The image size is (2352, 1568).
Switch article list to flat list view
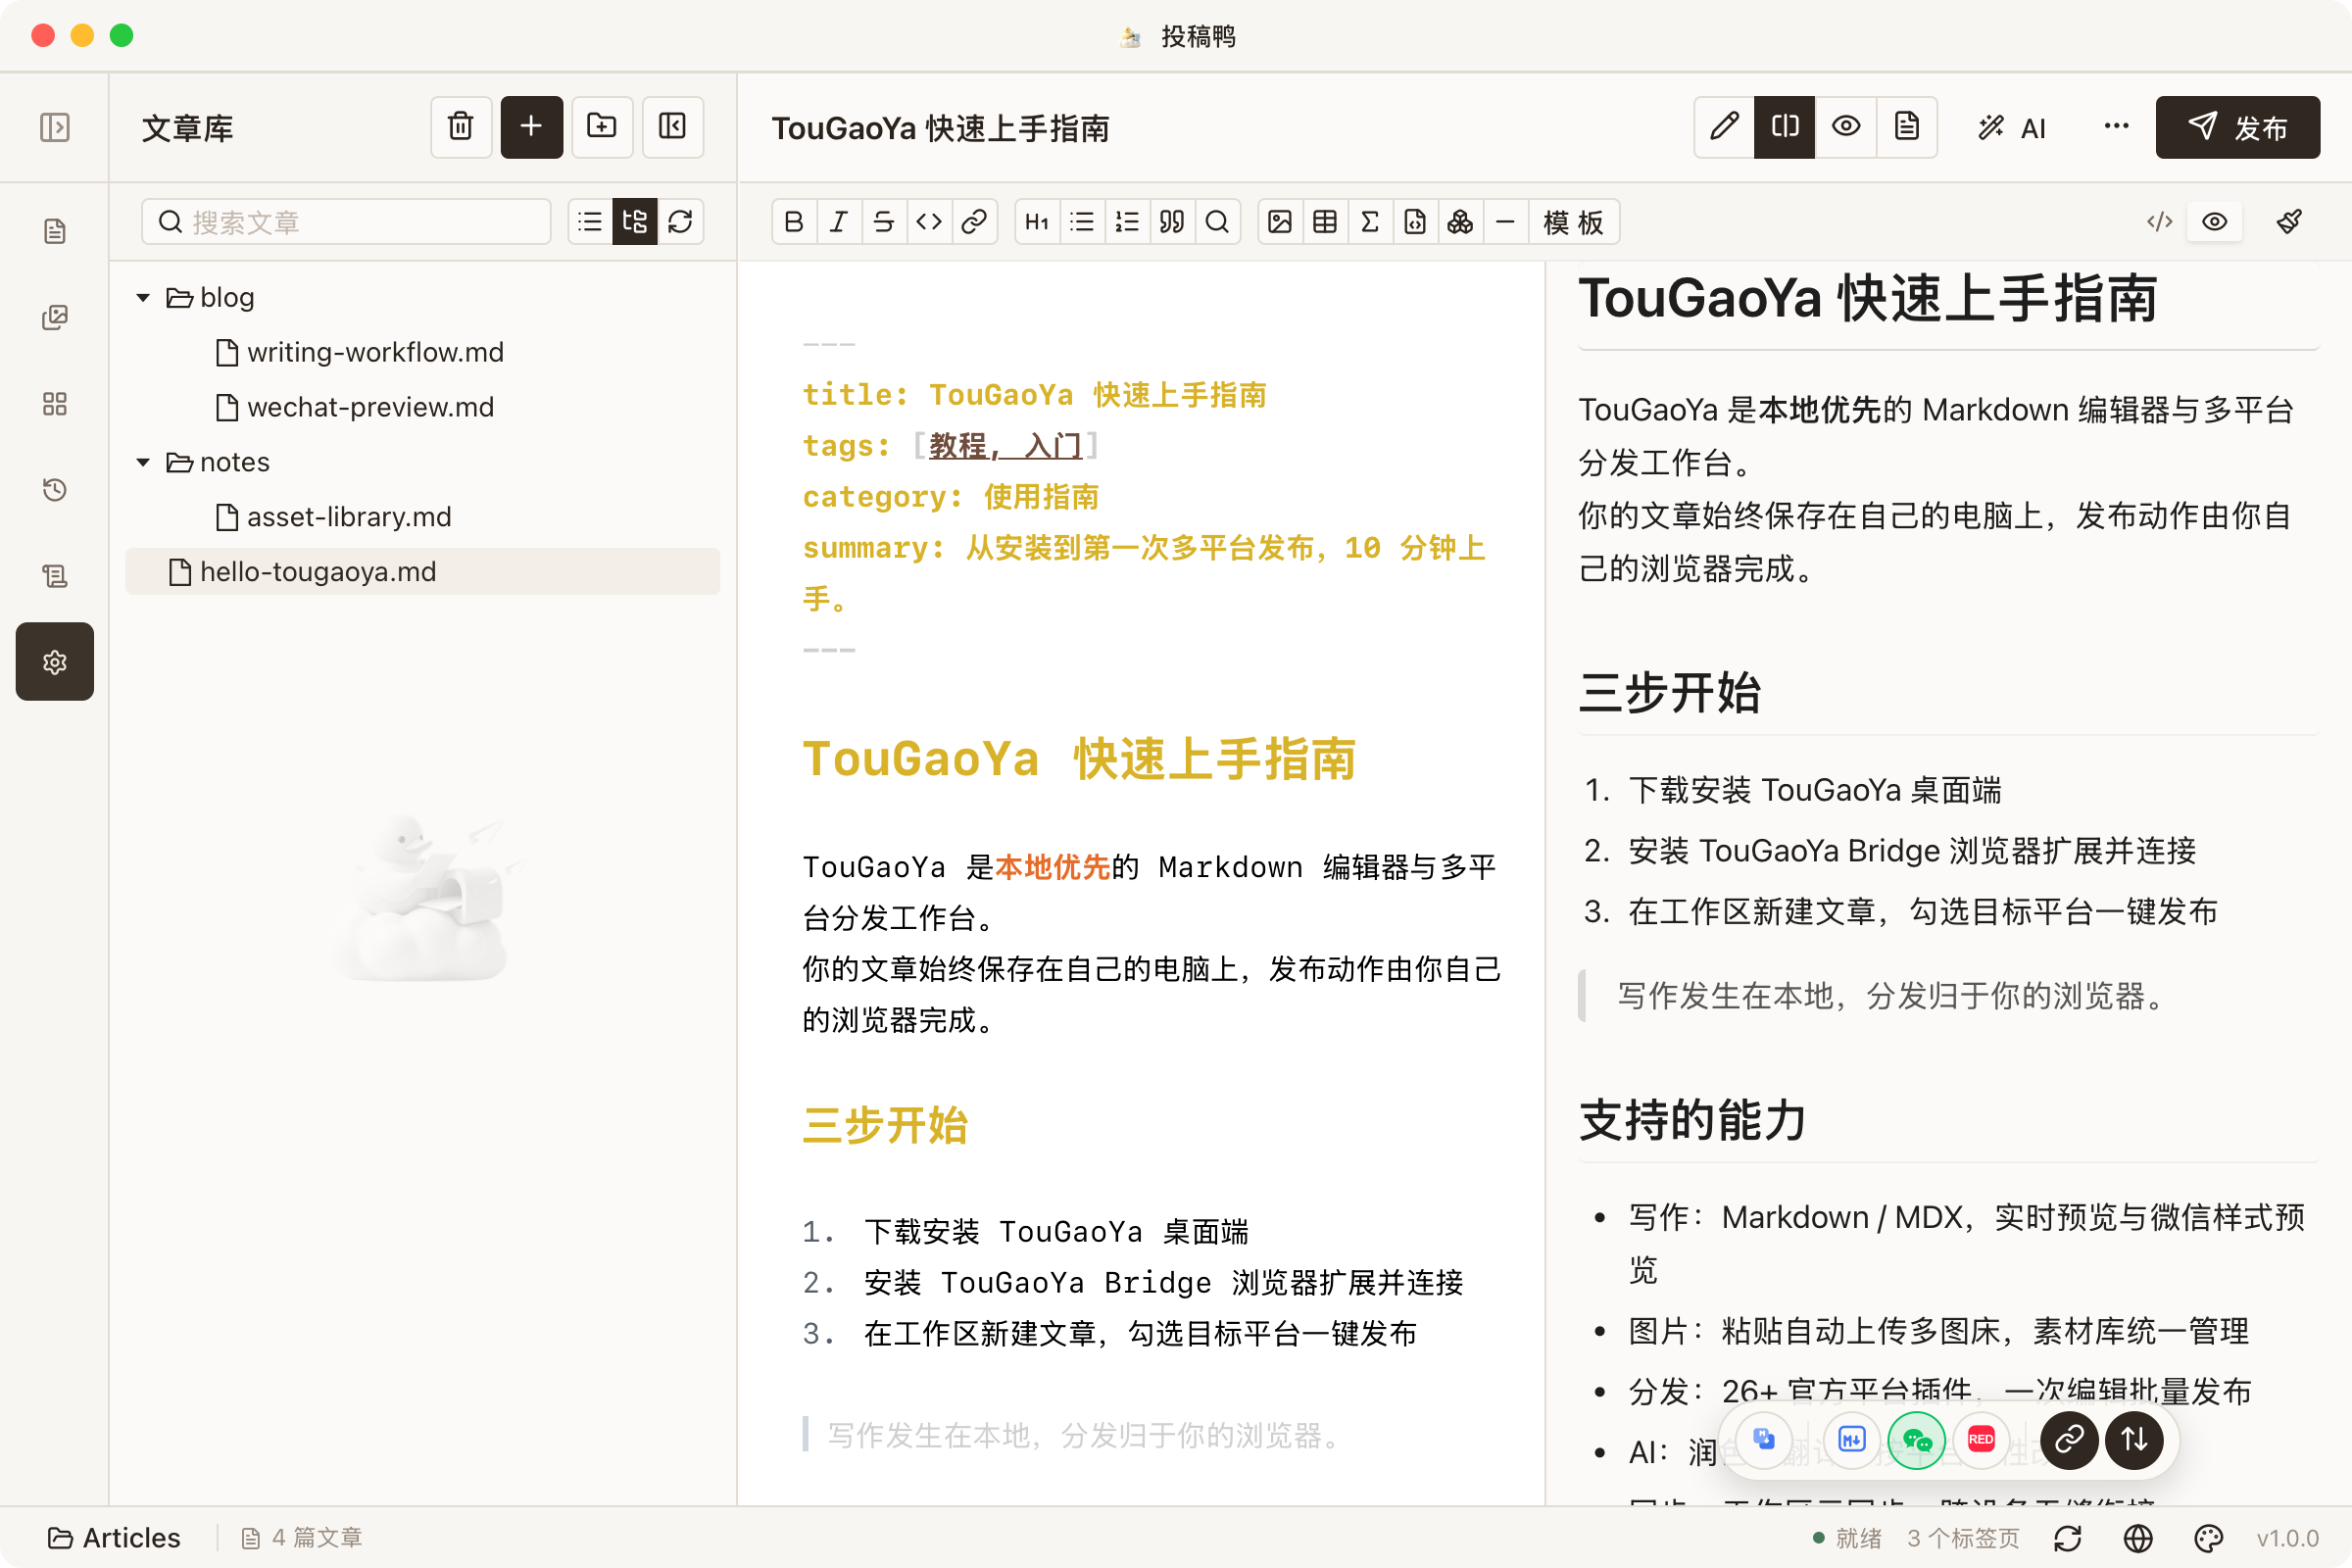(x=591, y=222)
